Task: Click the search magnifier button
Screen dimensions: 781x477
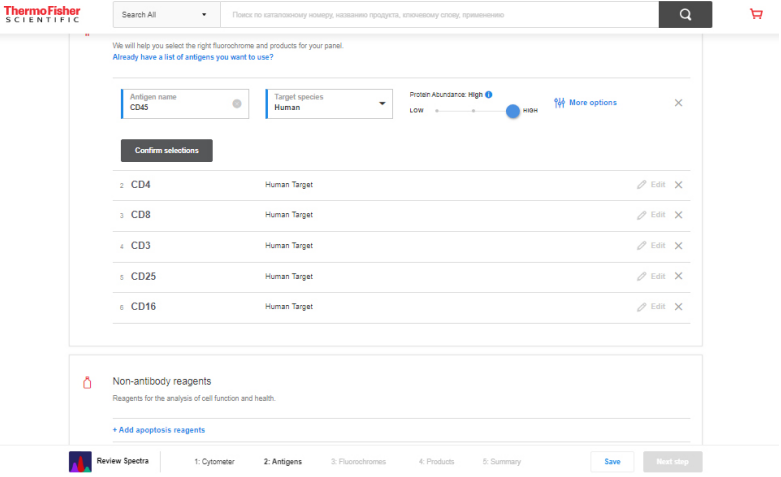Action: coord(685,15)
